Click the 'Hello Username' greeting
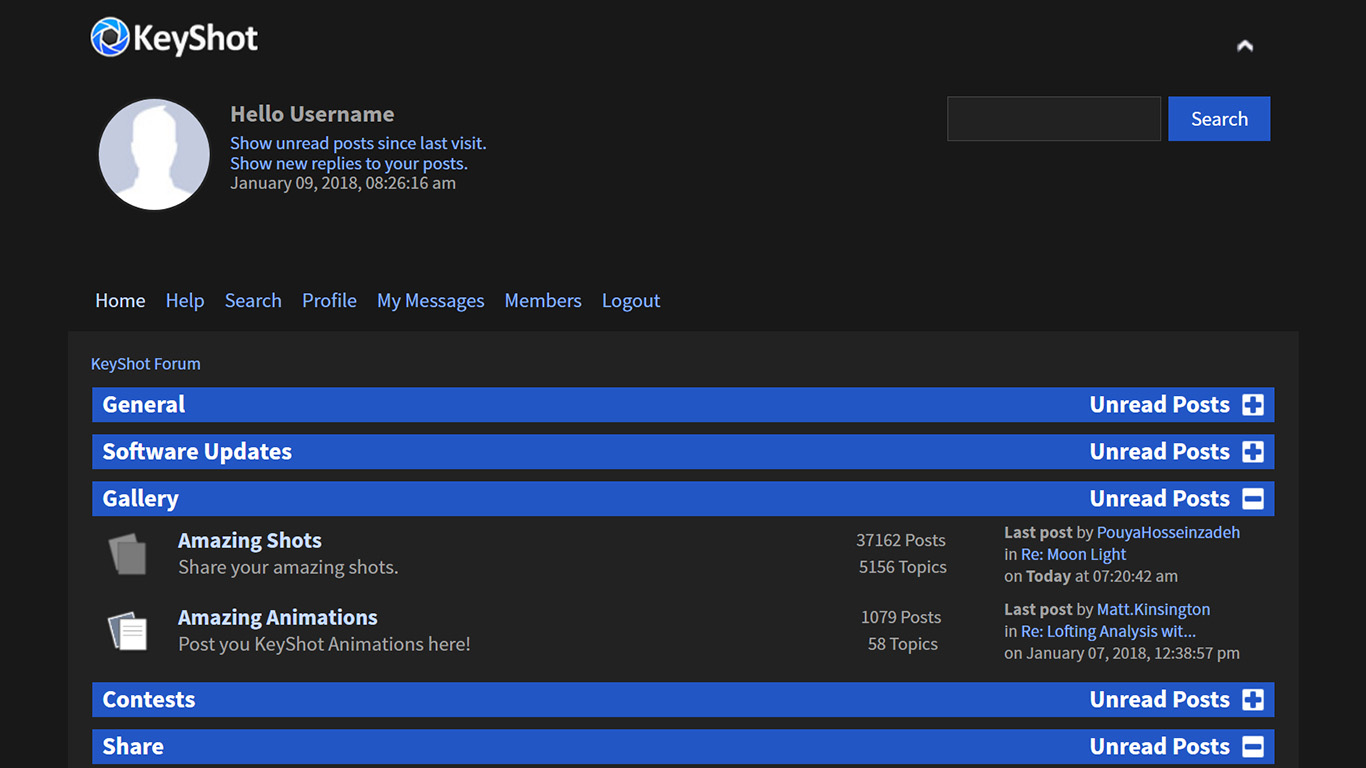1366x768 pixels. 312,114
